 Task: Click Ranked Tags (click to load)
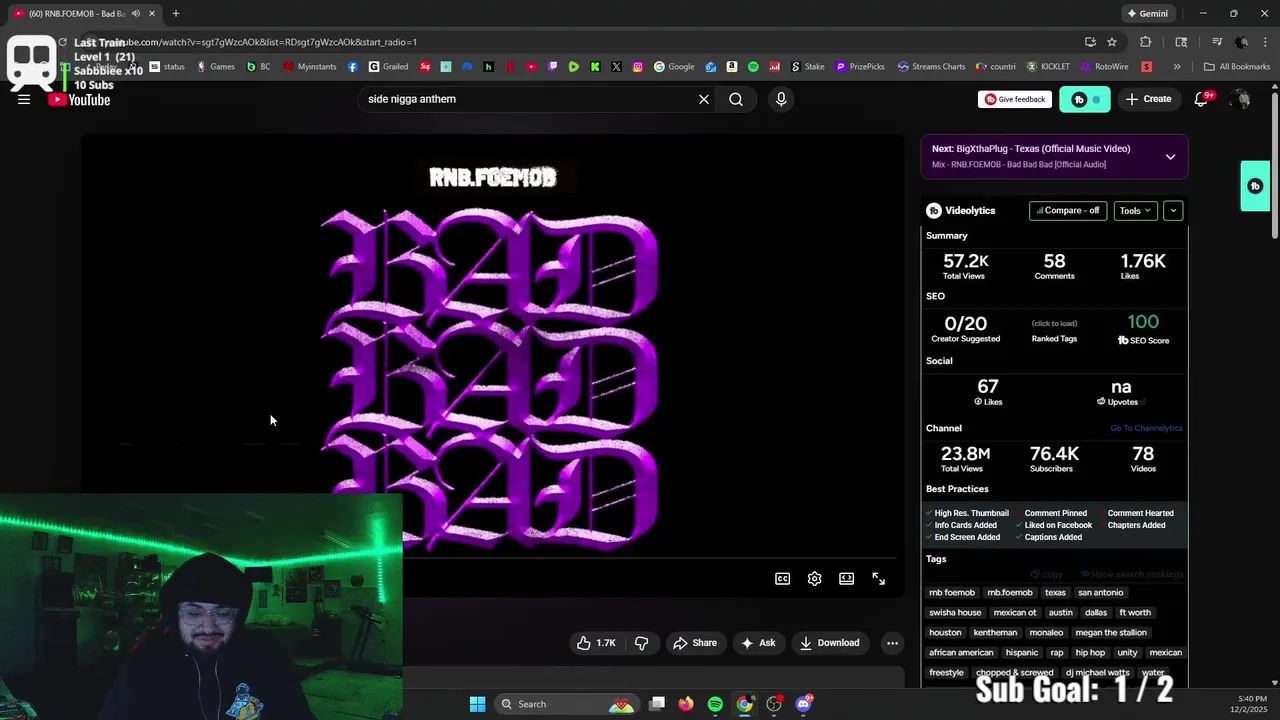click(x=1054, y=331)
